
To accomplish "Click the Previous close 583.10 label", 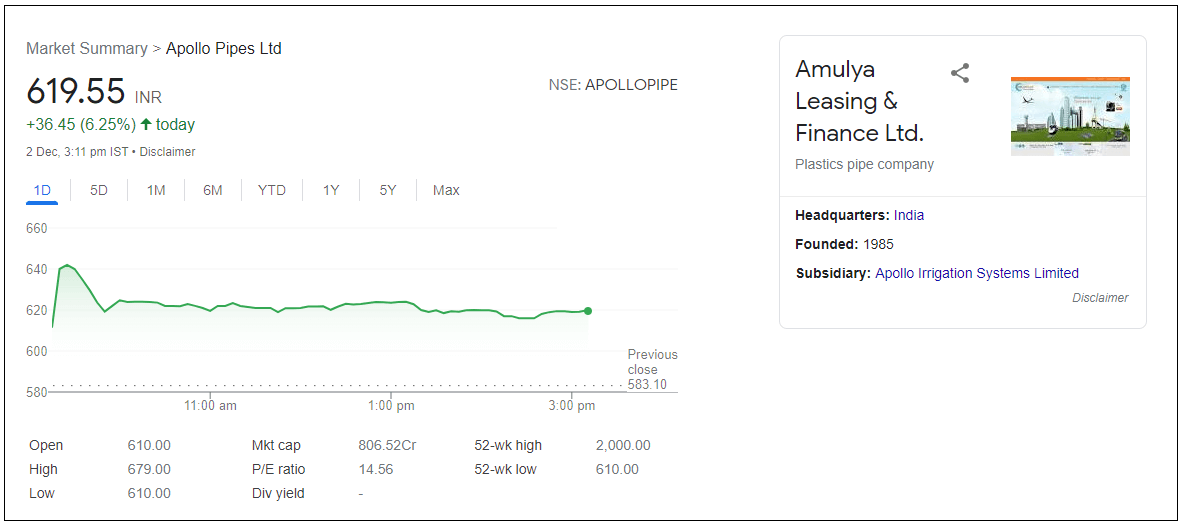I will [652, 370].
